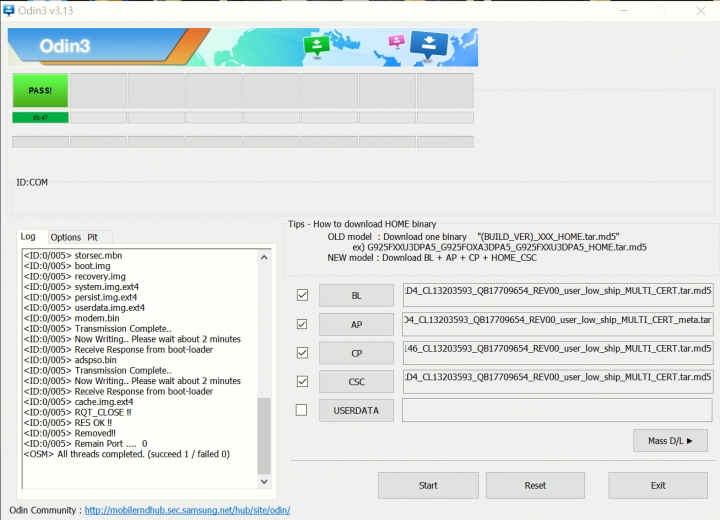Click log line 'recovery.img'
The height and width of the screenshot is (520, 720).
click(x=74, y=276)
